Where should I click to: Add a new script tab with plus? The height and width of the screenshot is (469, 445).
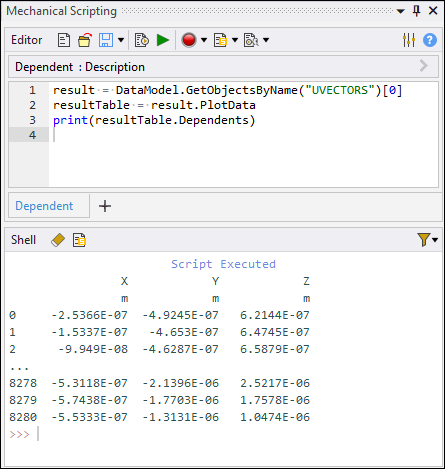(x=105, y=206)
